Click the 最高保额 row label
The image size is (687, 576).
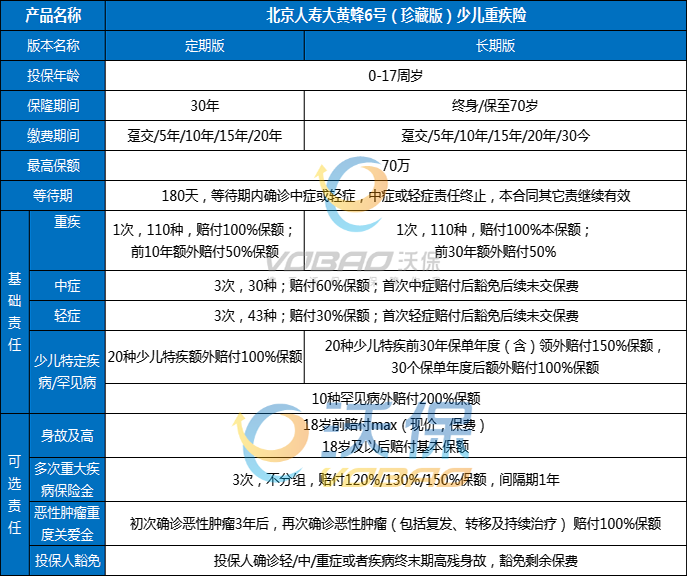[x=53, y=166]
